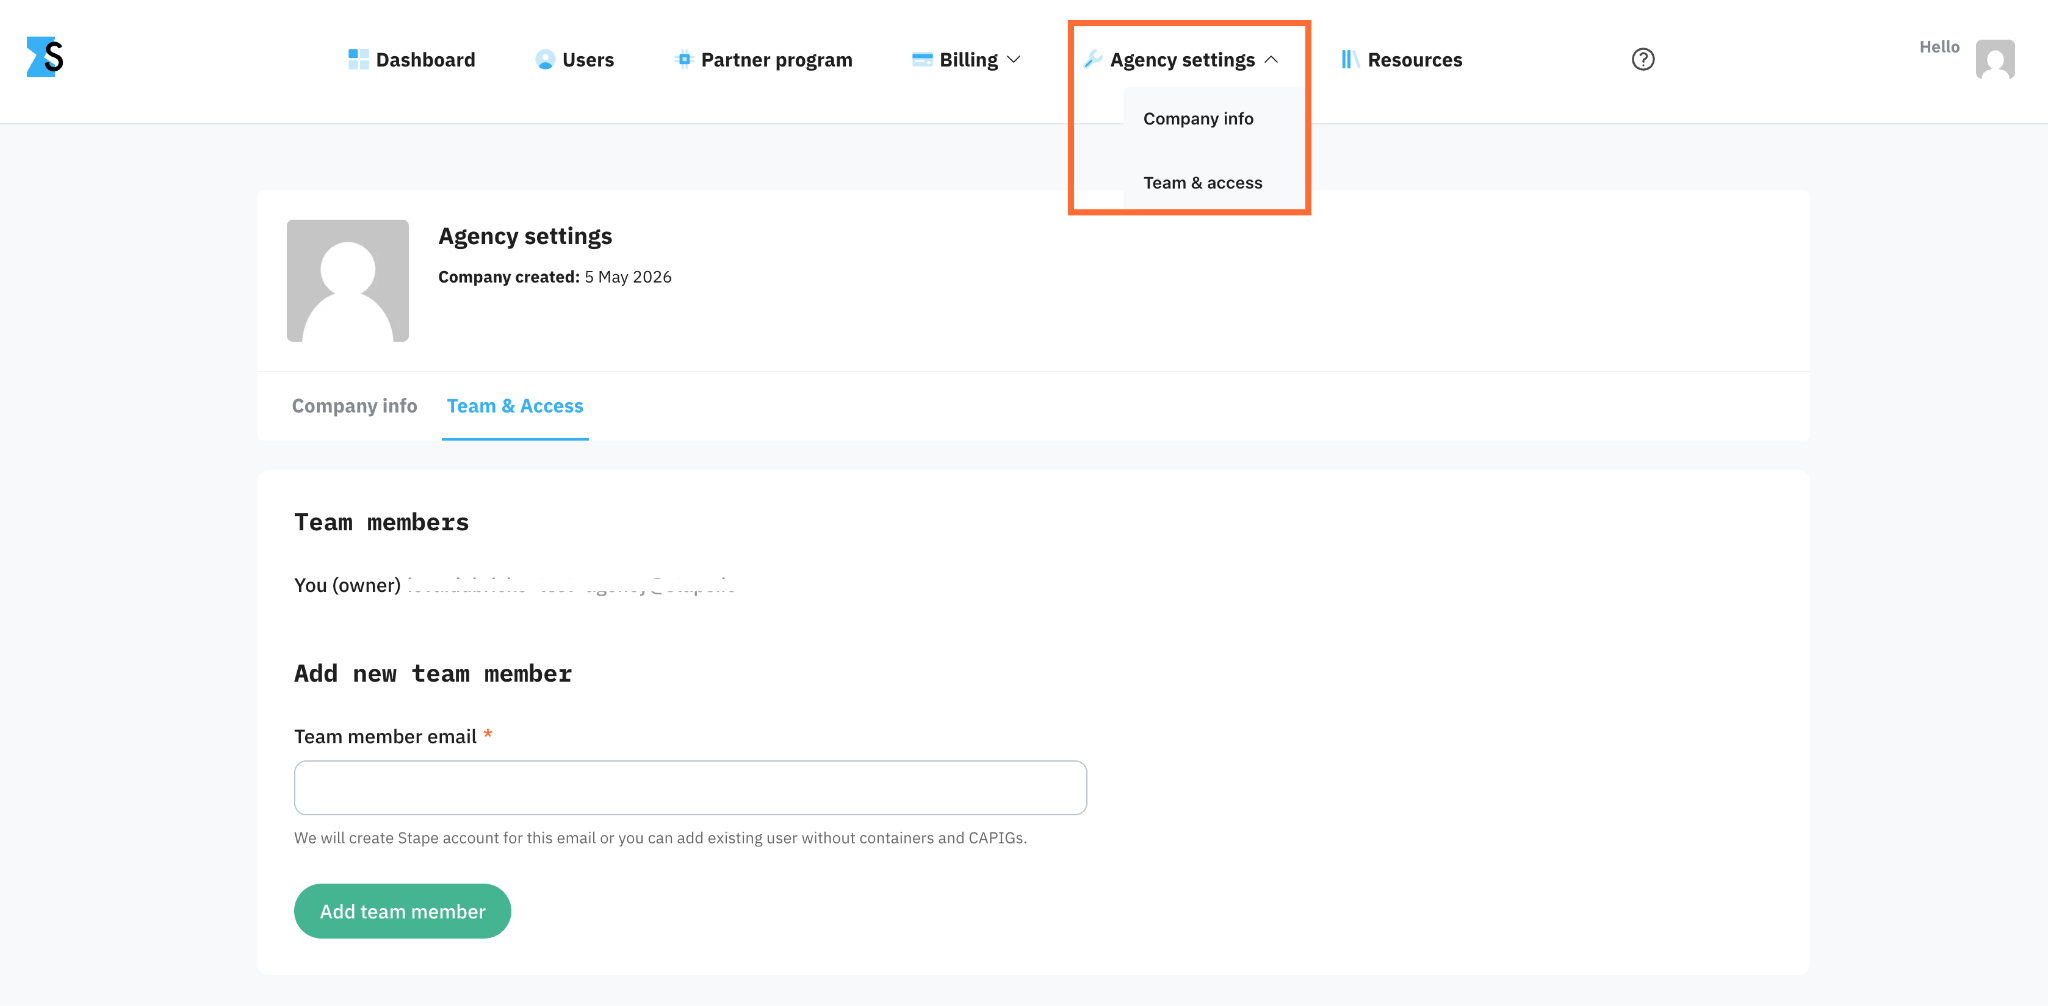Click the Billing card icon
2048x1006 pixels.
coord(922,59)
